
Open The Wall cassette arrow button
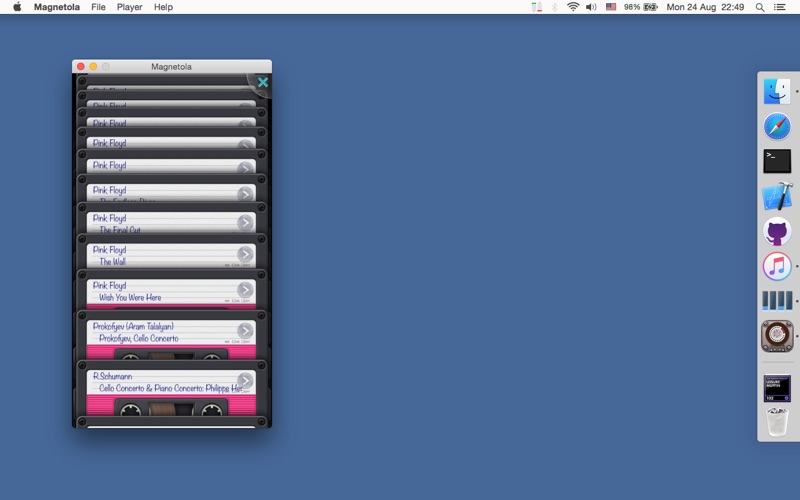[245, 254]
